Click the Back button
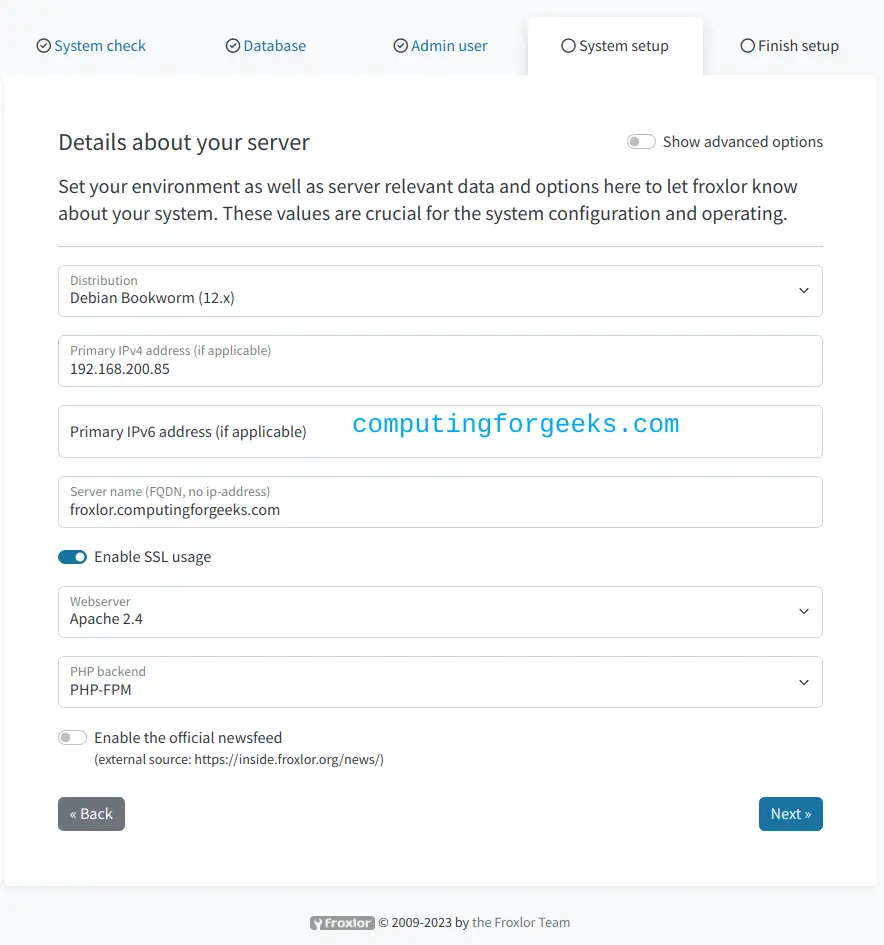This screenshot has height=945, width=884. pos(92,814)
